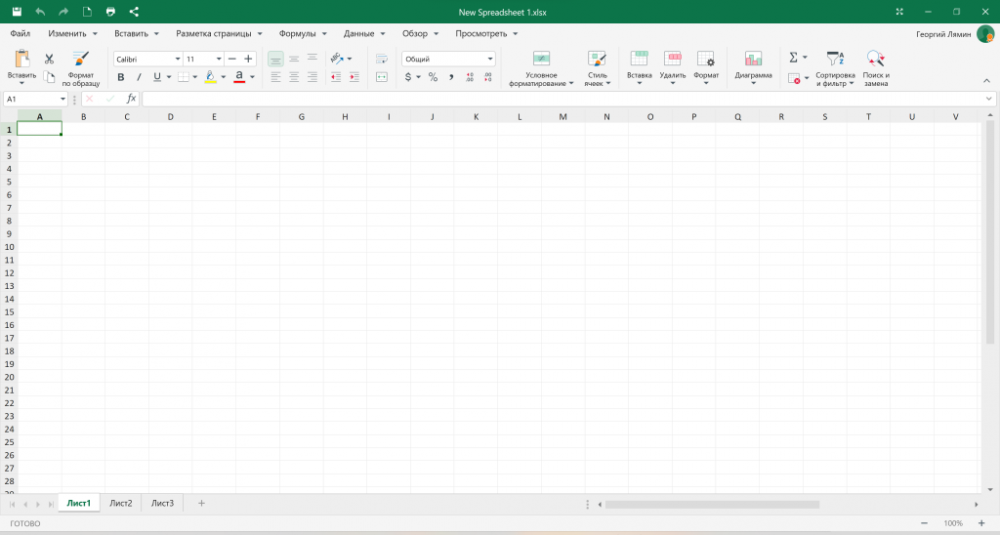
Task: Zoom in with the status bar plus
Action: tap(982, 523)
